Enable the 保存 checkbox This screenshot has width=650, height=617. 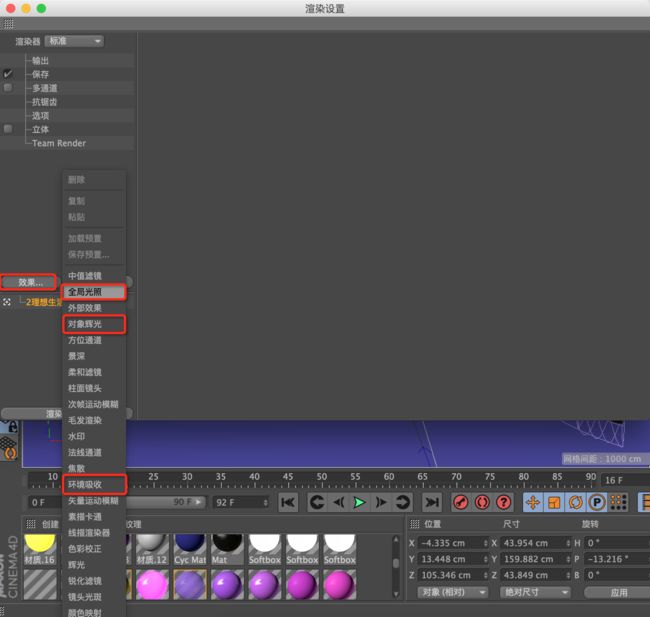[8, 74]
